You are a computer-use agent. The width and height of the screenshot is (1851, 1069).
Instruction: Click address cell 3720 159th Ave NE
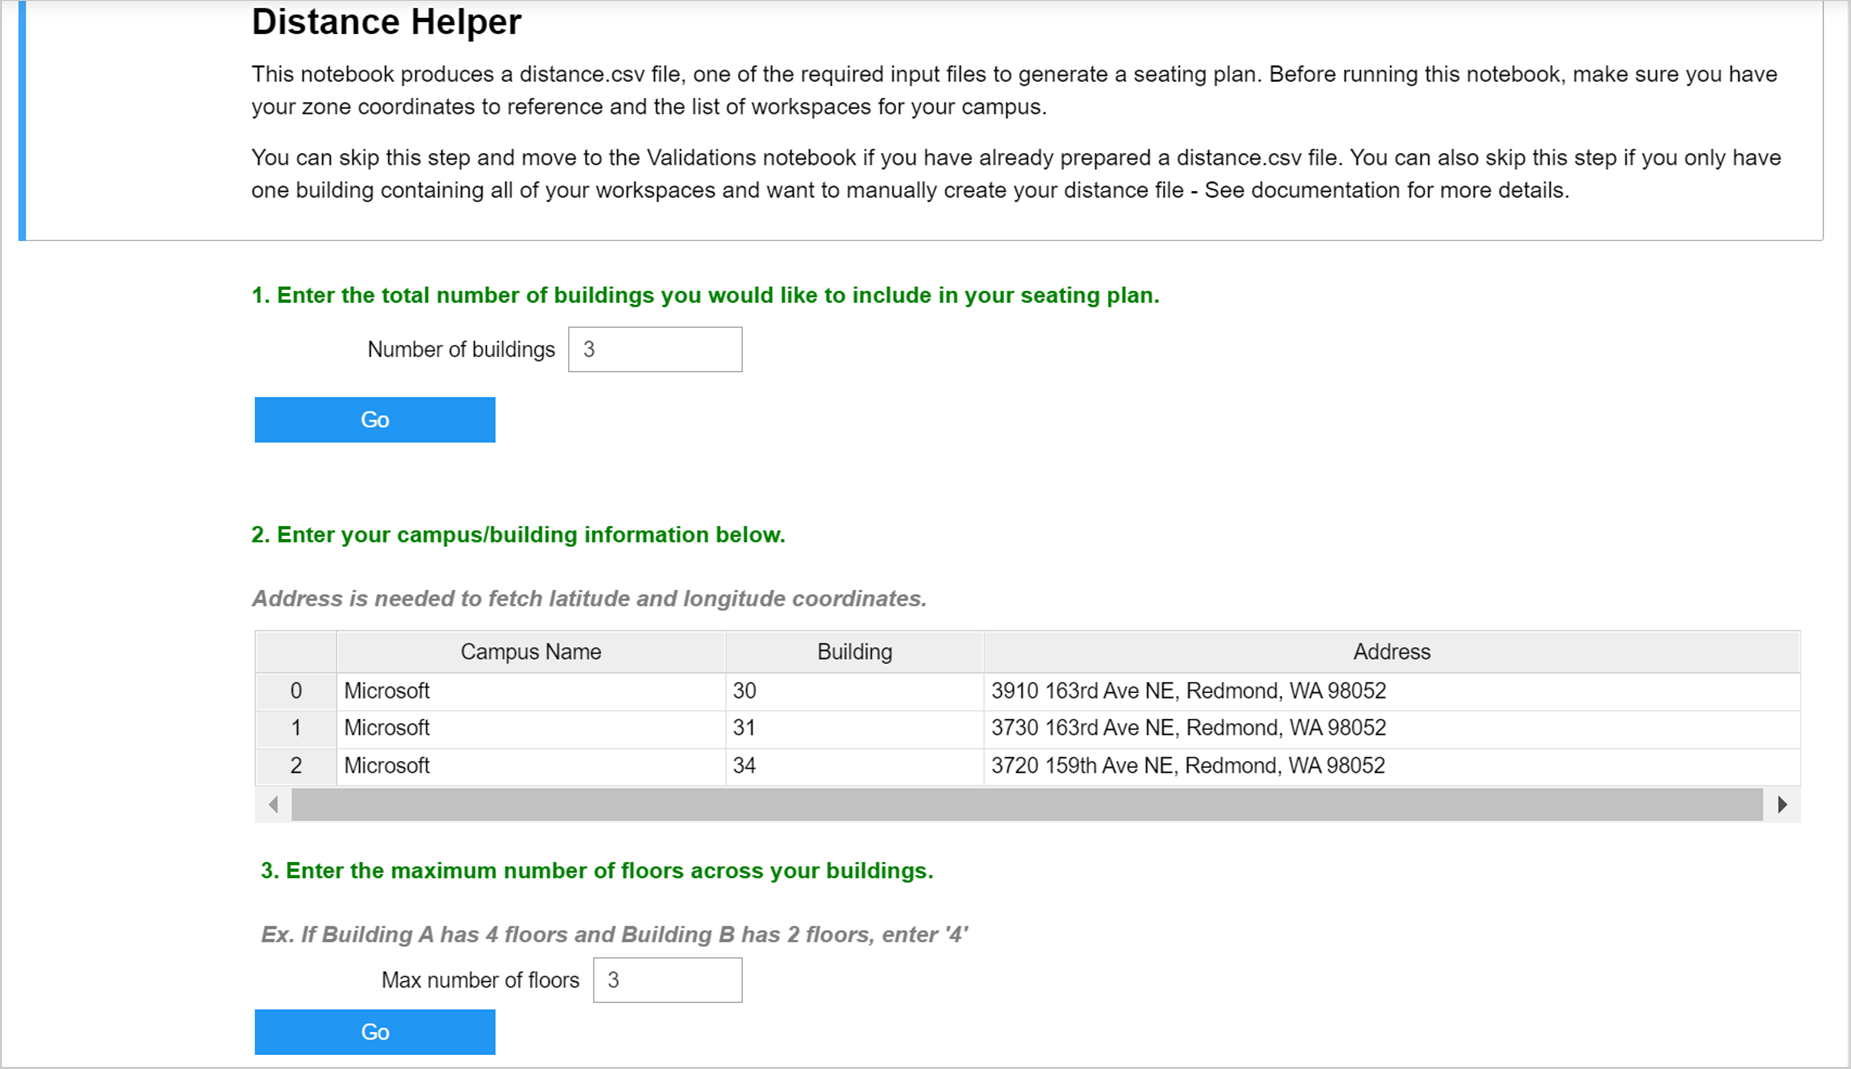(1391, 766)
